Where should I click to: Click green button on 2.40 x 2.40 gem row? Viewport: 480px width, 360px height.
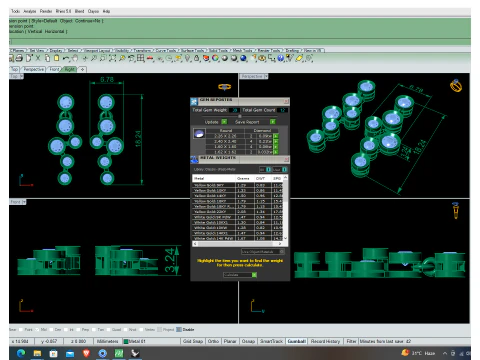pos(276,142)
